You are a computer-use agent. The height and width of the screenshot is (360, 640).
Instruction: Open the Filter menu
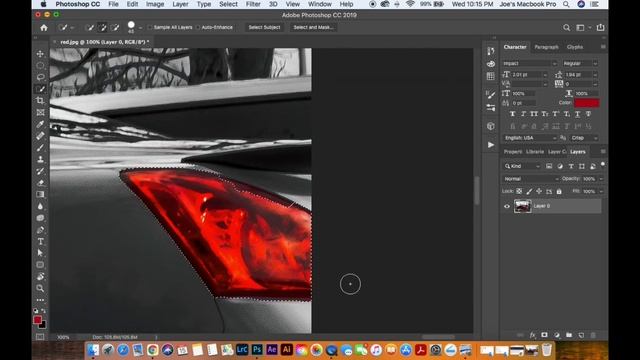(x=253, y=4)
